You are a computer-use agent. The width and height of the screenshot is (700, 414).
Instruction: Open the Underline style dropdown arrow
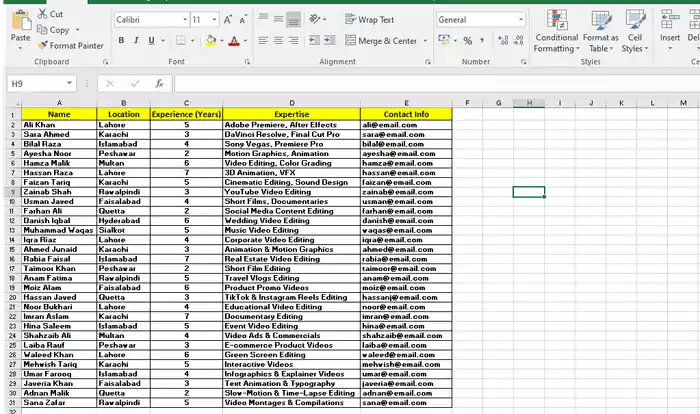coord(163,41)
